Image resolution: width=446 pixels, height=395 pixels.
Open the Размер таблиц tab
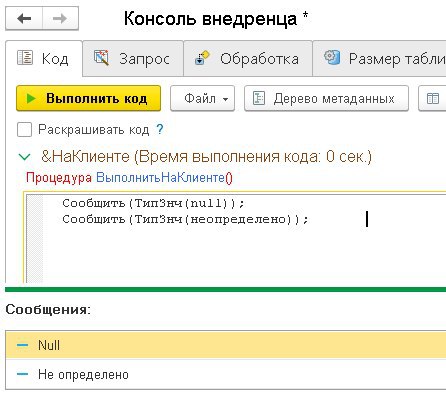[380, 59]
